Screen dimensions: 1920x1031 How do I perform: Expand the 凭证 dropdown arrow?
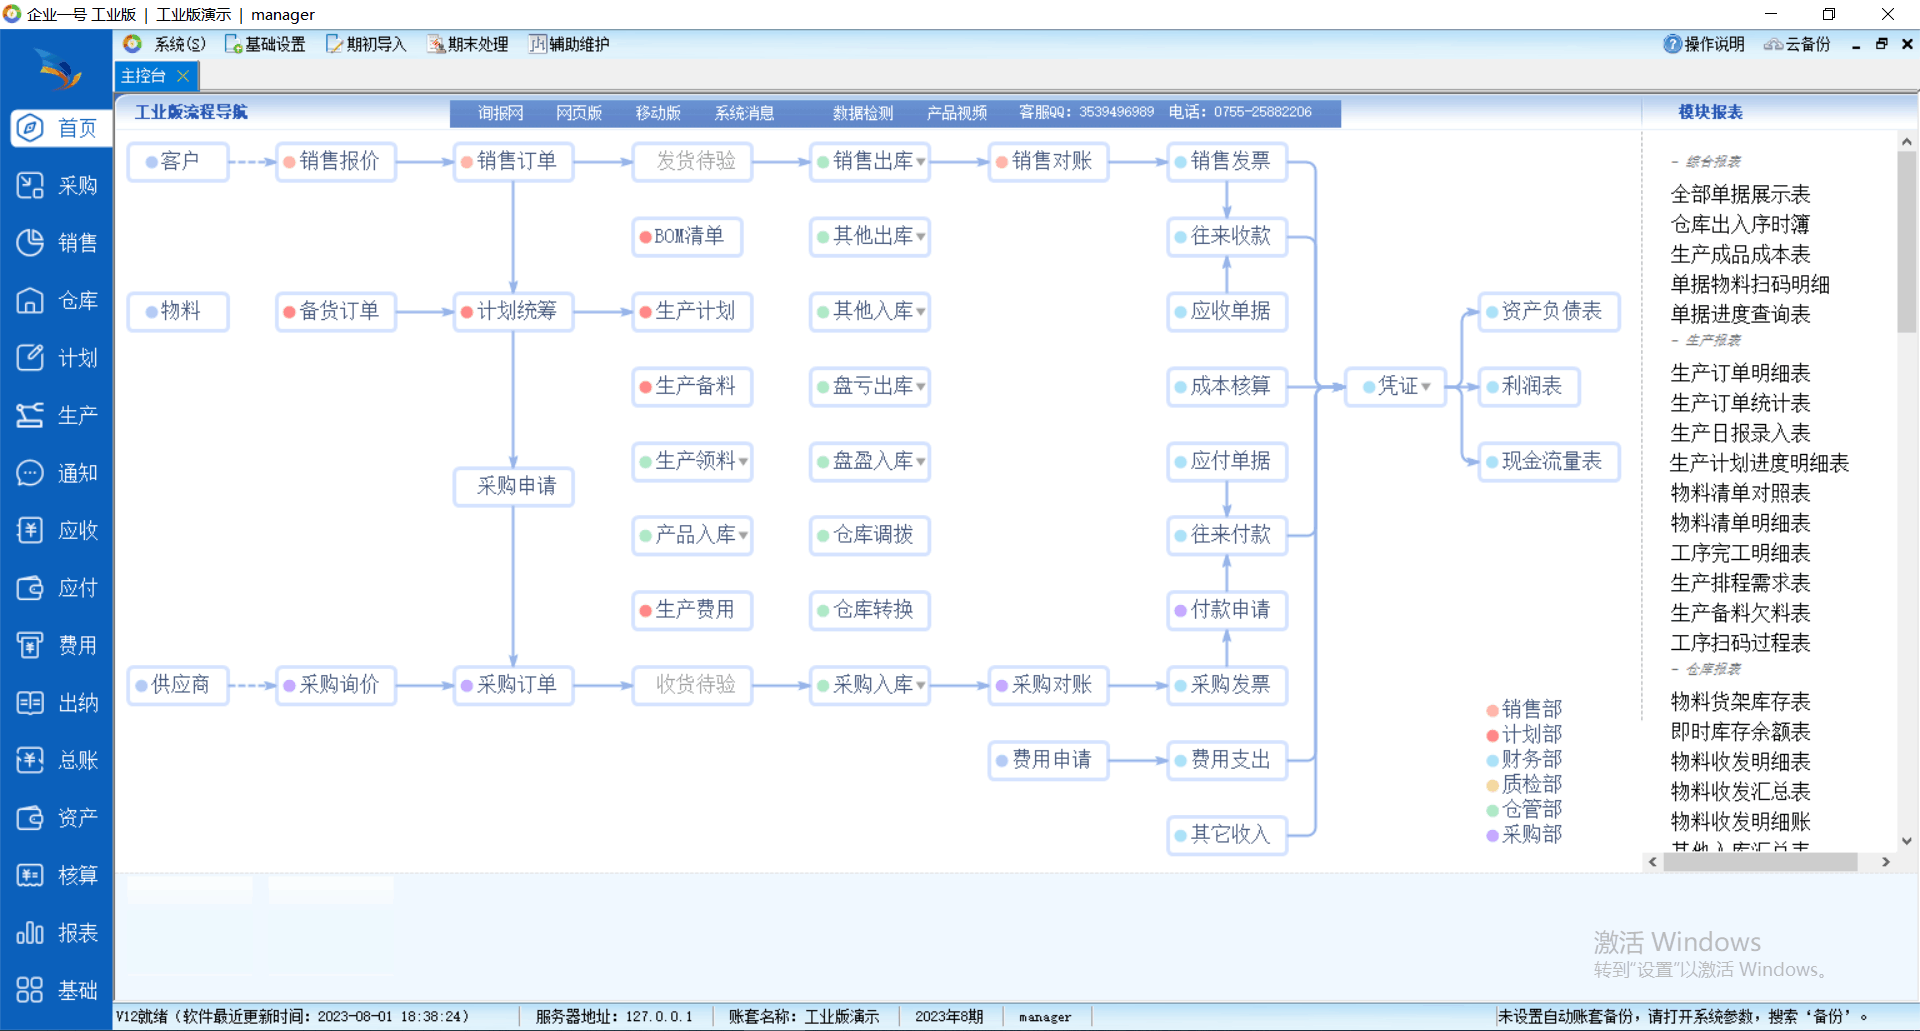pyautogui.click(x=1426, y=387)
